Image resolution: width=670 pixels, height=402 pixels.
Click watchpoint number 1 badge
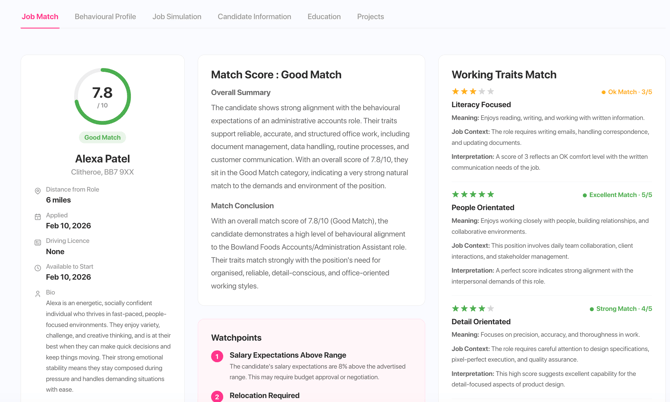coord(217,356)
